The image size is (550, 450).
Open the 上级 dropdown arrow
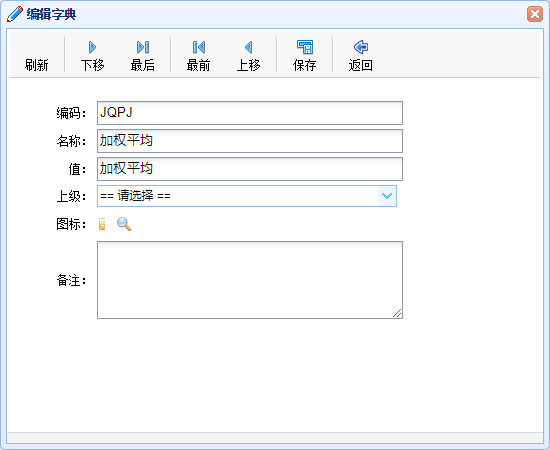(x=387, y=196)
